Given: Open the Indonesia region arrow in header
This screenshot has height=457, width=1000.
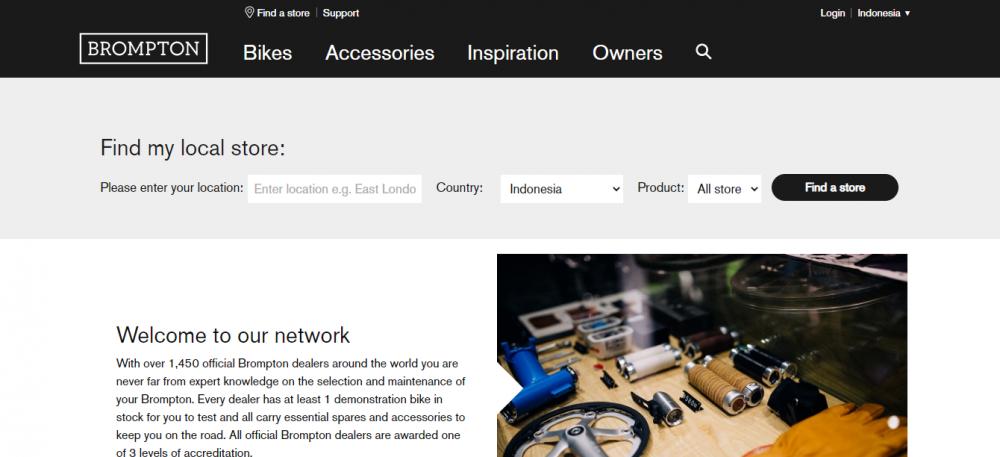Looking at the screenshot, I should (908, 13).
